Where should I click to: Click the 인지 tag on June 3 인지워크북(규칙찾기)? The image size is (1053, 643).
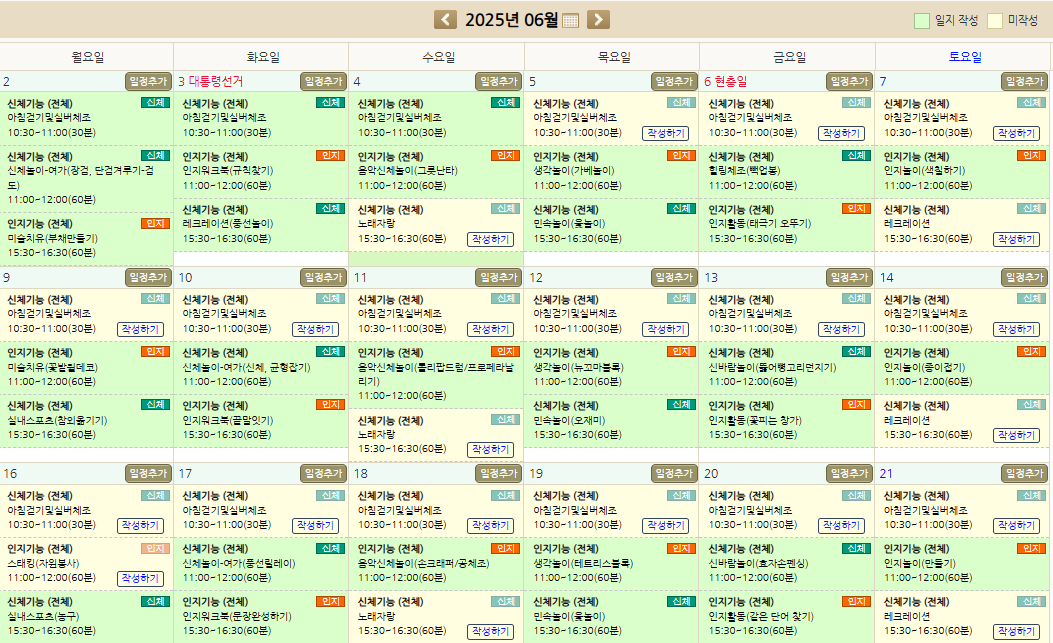click(330, 156)
